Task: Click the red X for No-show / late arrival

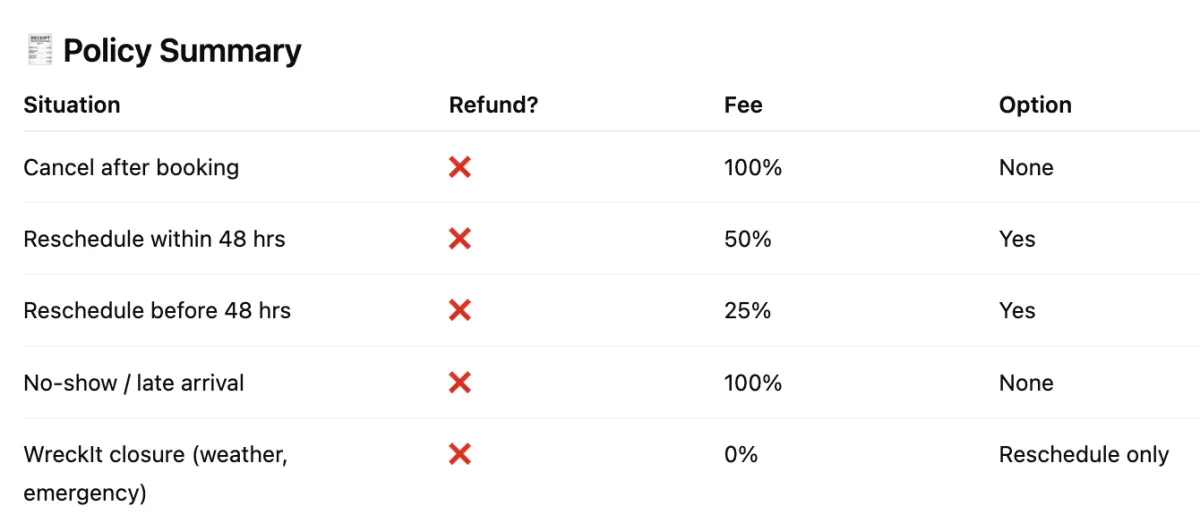Action: click(x=460, y=383)
